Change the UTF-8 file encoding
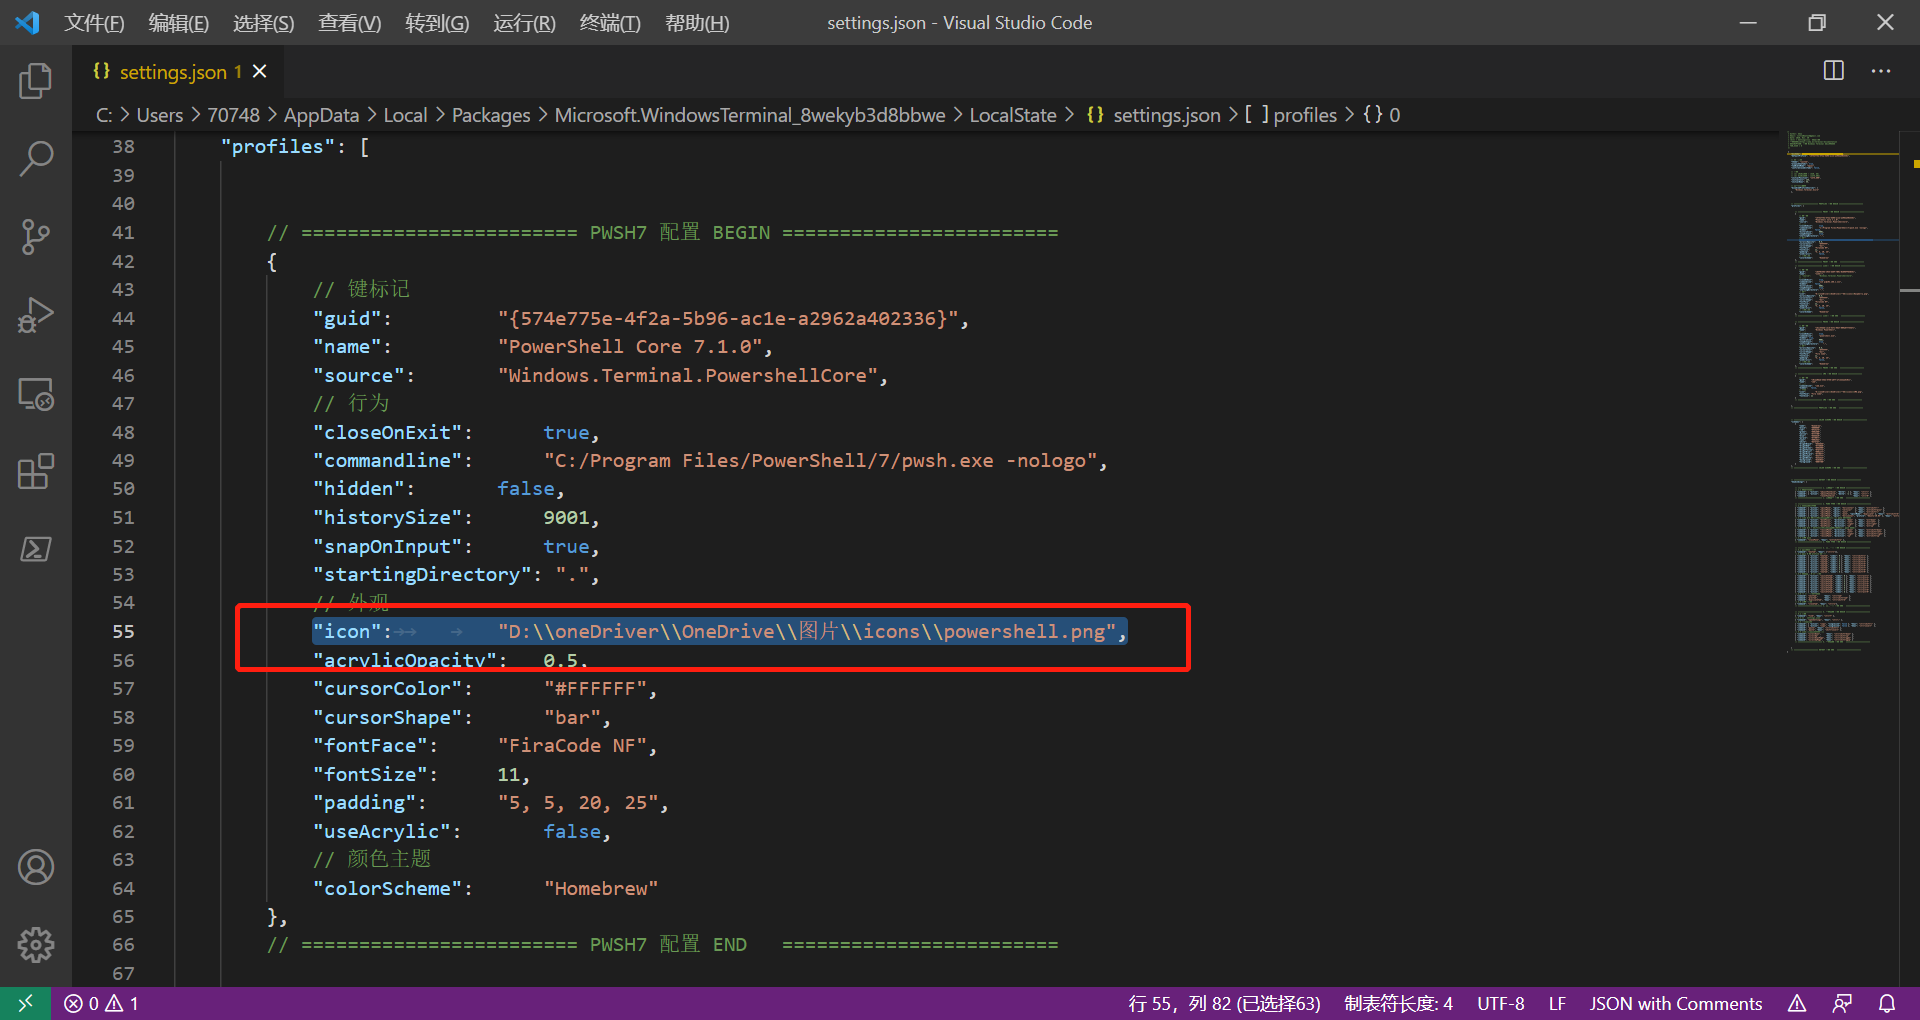The width and height of the screenshot is (1920, 1020). click(x=1501, y=1003)
